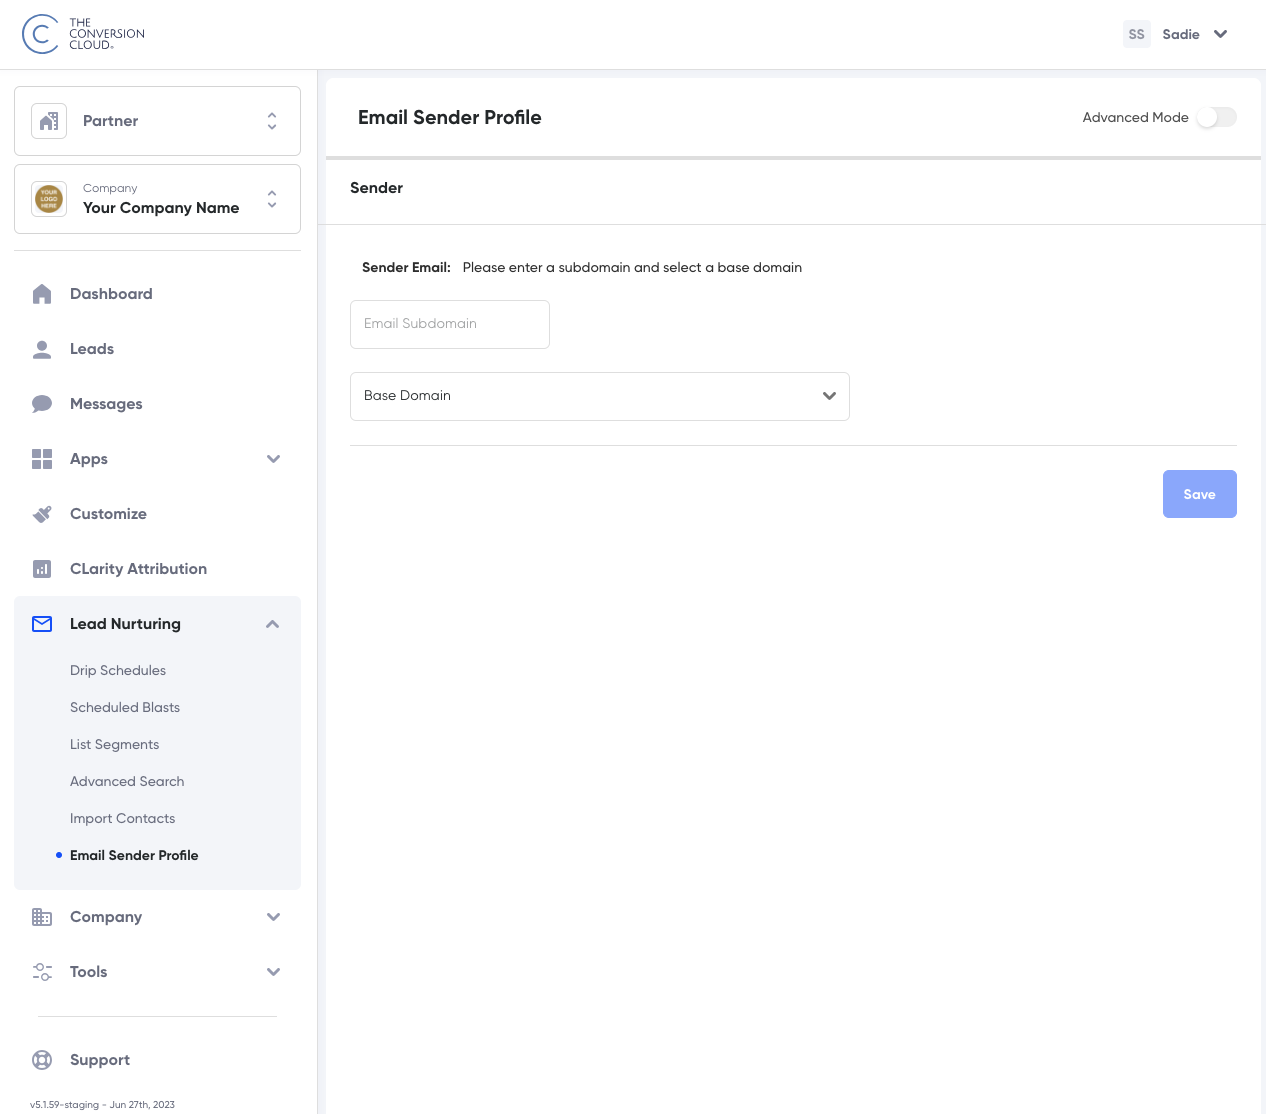Open the Import Contacts link
1266x1114 pixels.
click(x=122, y=818)
